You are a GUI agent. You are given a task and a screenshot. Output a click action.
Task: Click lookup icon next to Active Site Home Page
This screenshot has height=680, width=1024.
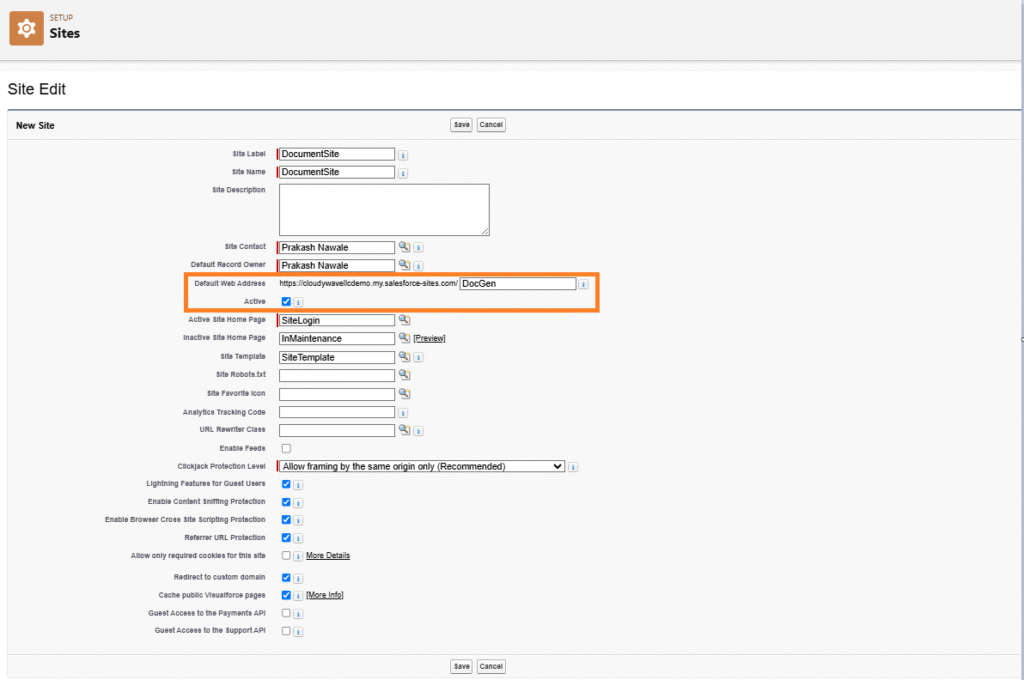[x=404, y=320]
